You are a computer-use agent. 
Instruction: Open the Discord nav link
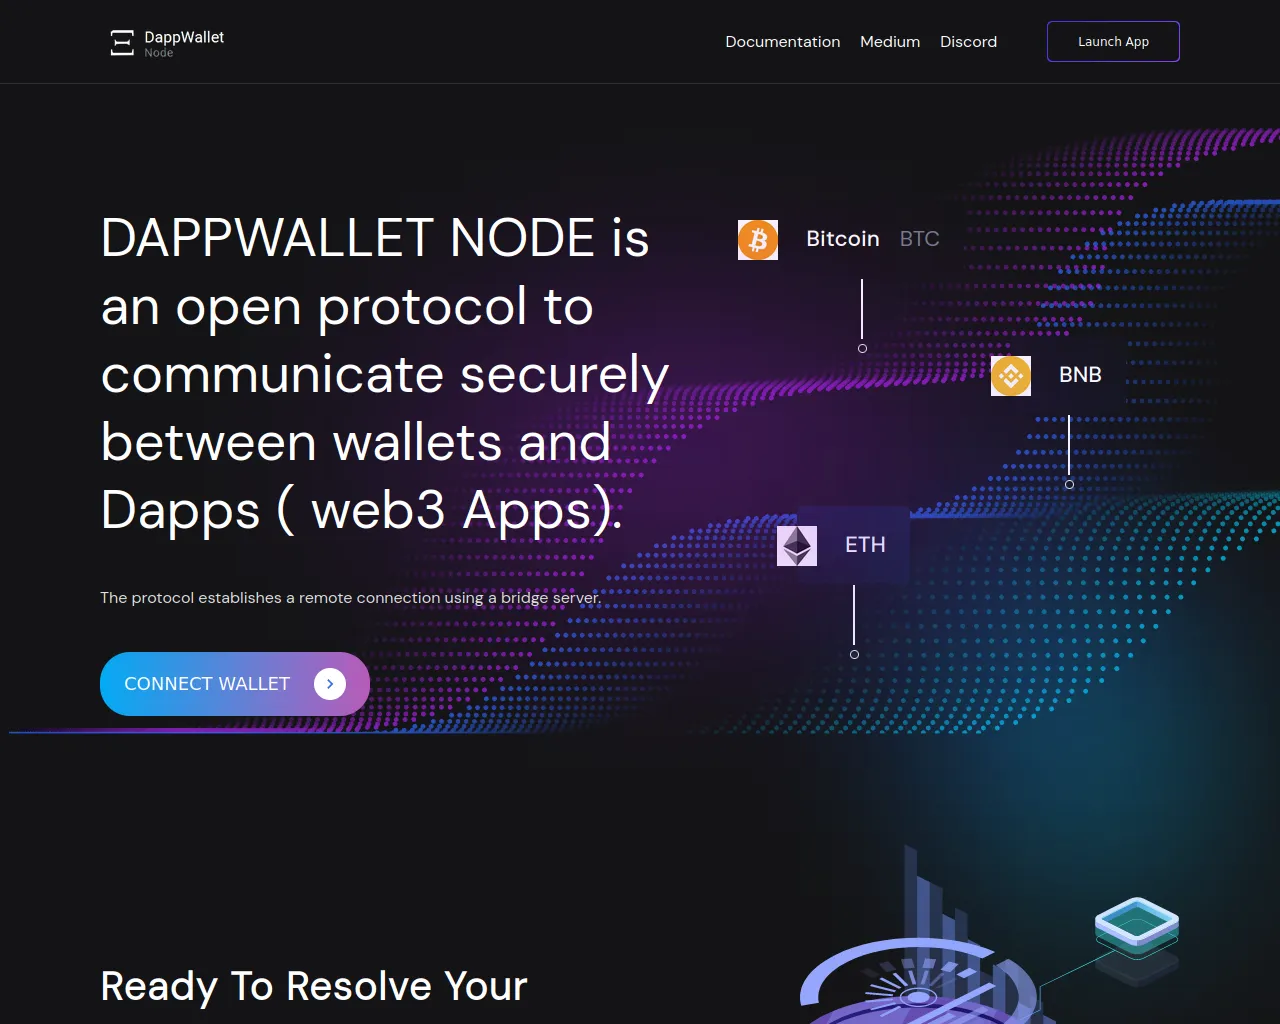[x=968, y=42]
